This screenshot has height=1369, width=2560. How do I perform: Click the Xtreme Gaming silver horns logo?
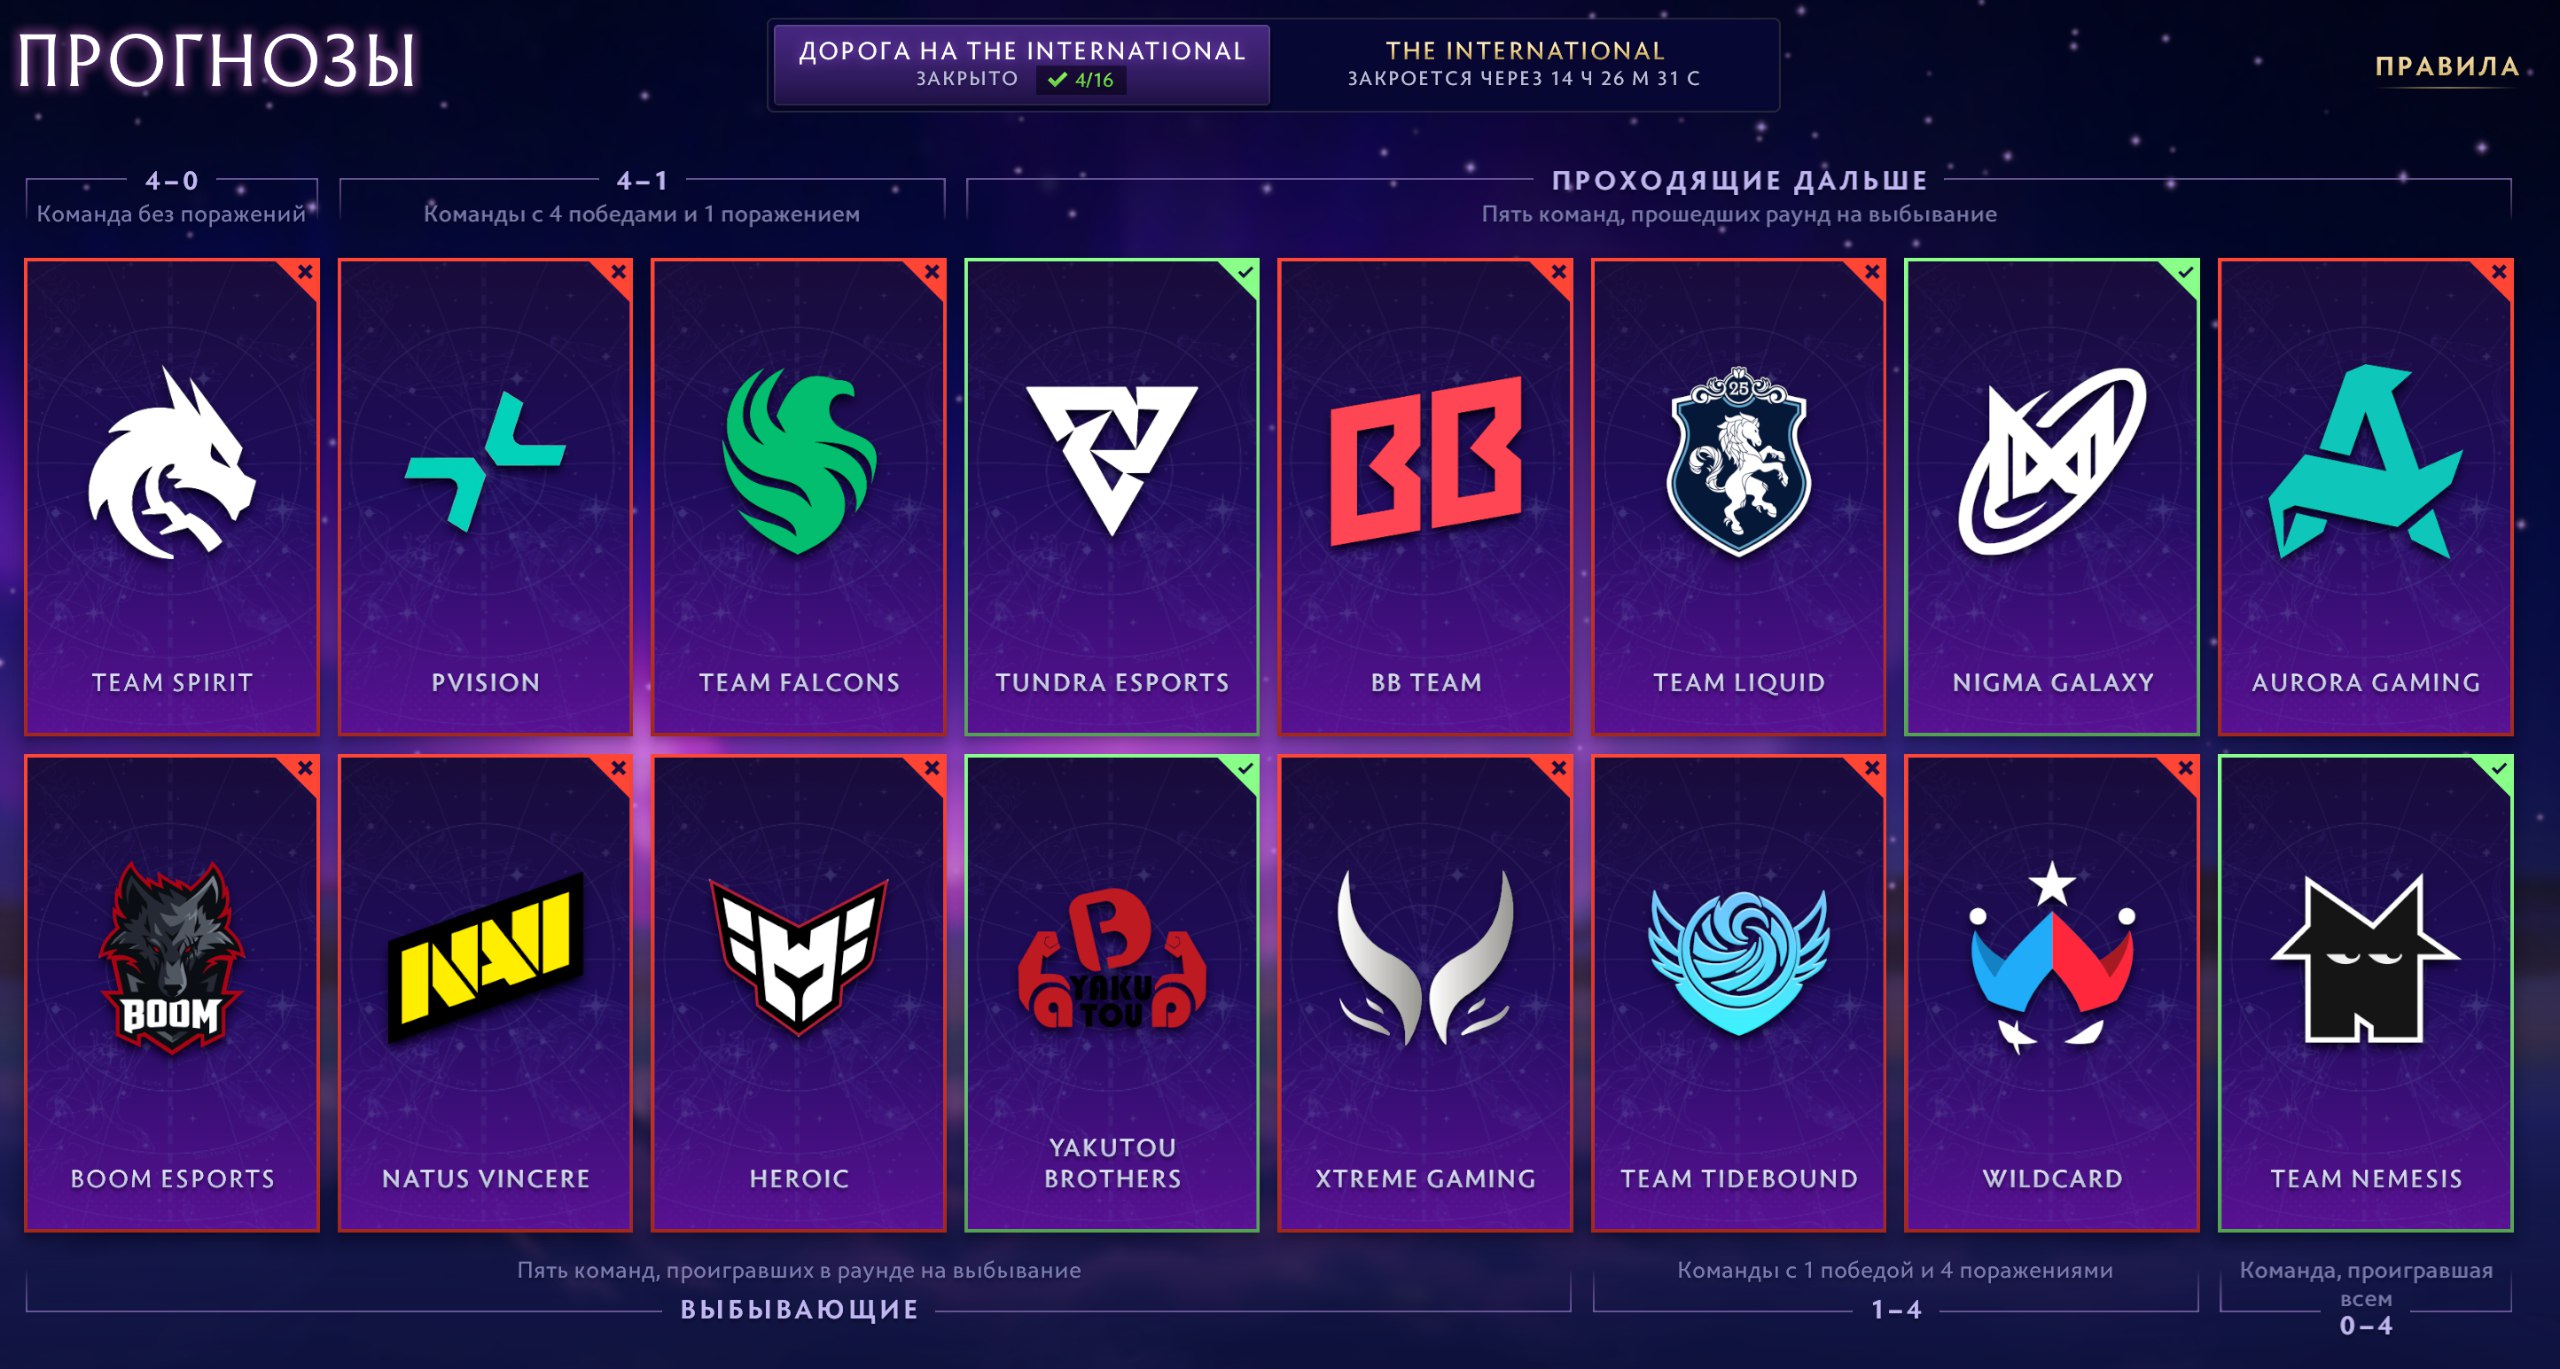pos(1426,958)
